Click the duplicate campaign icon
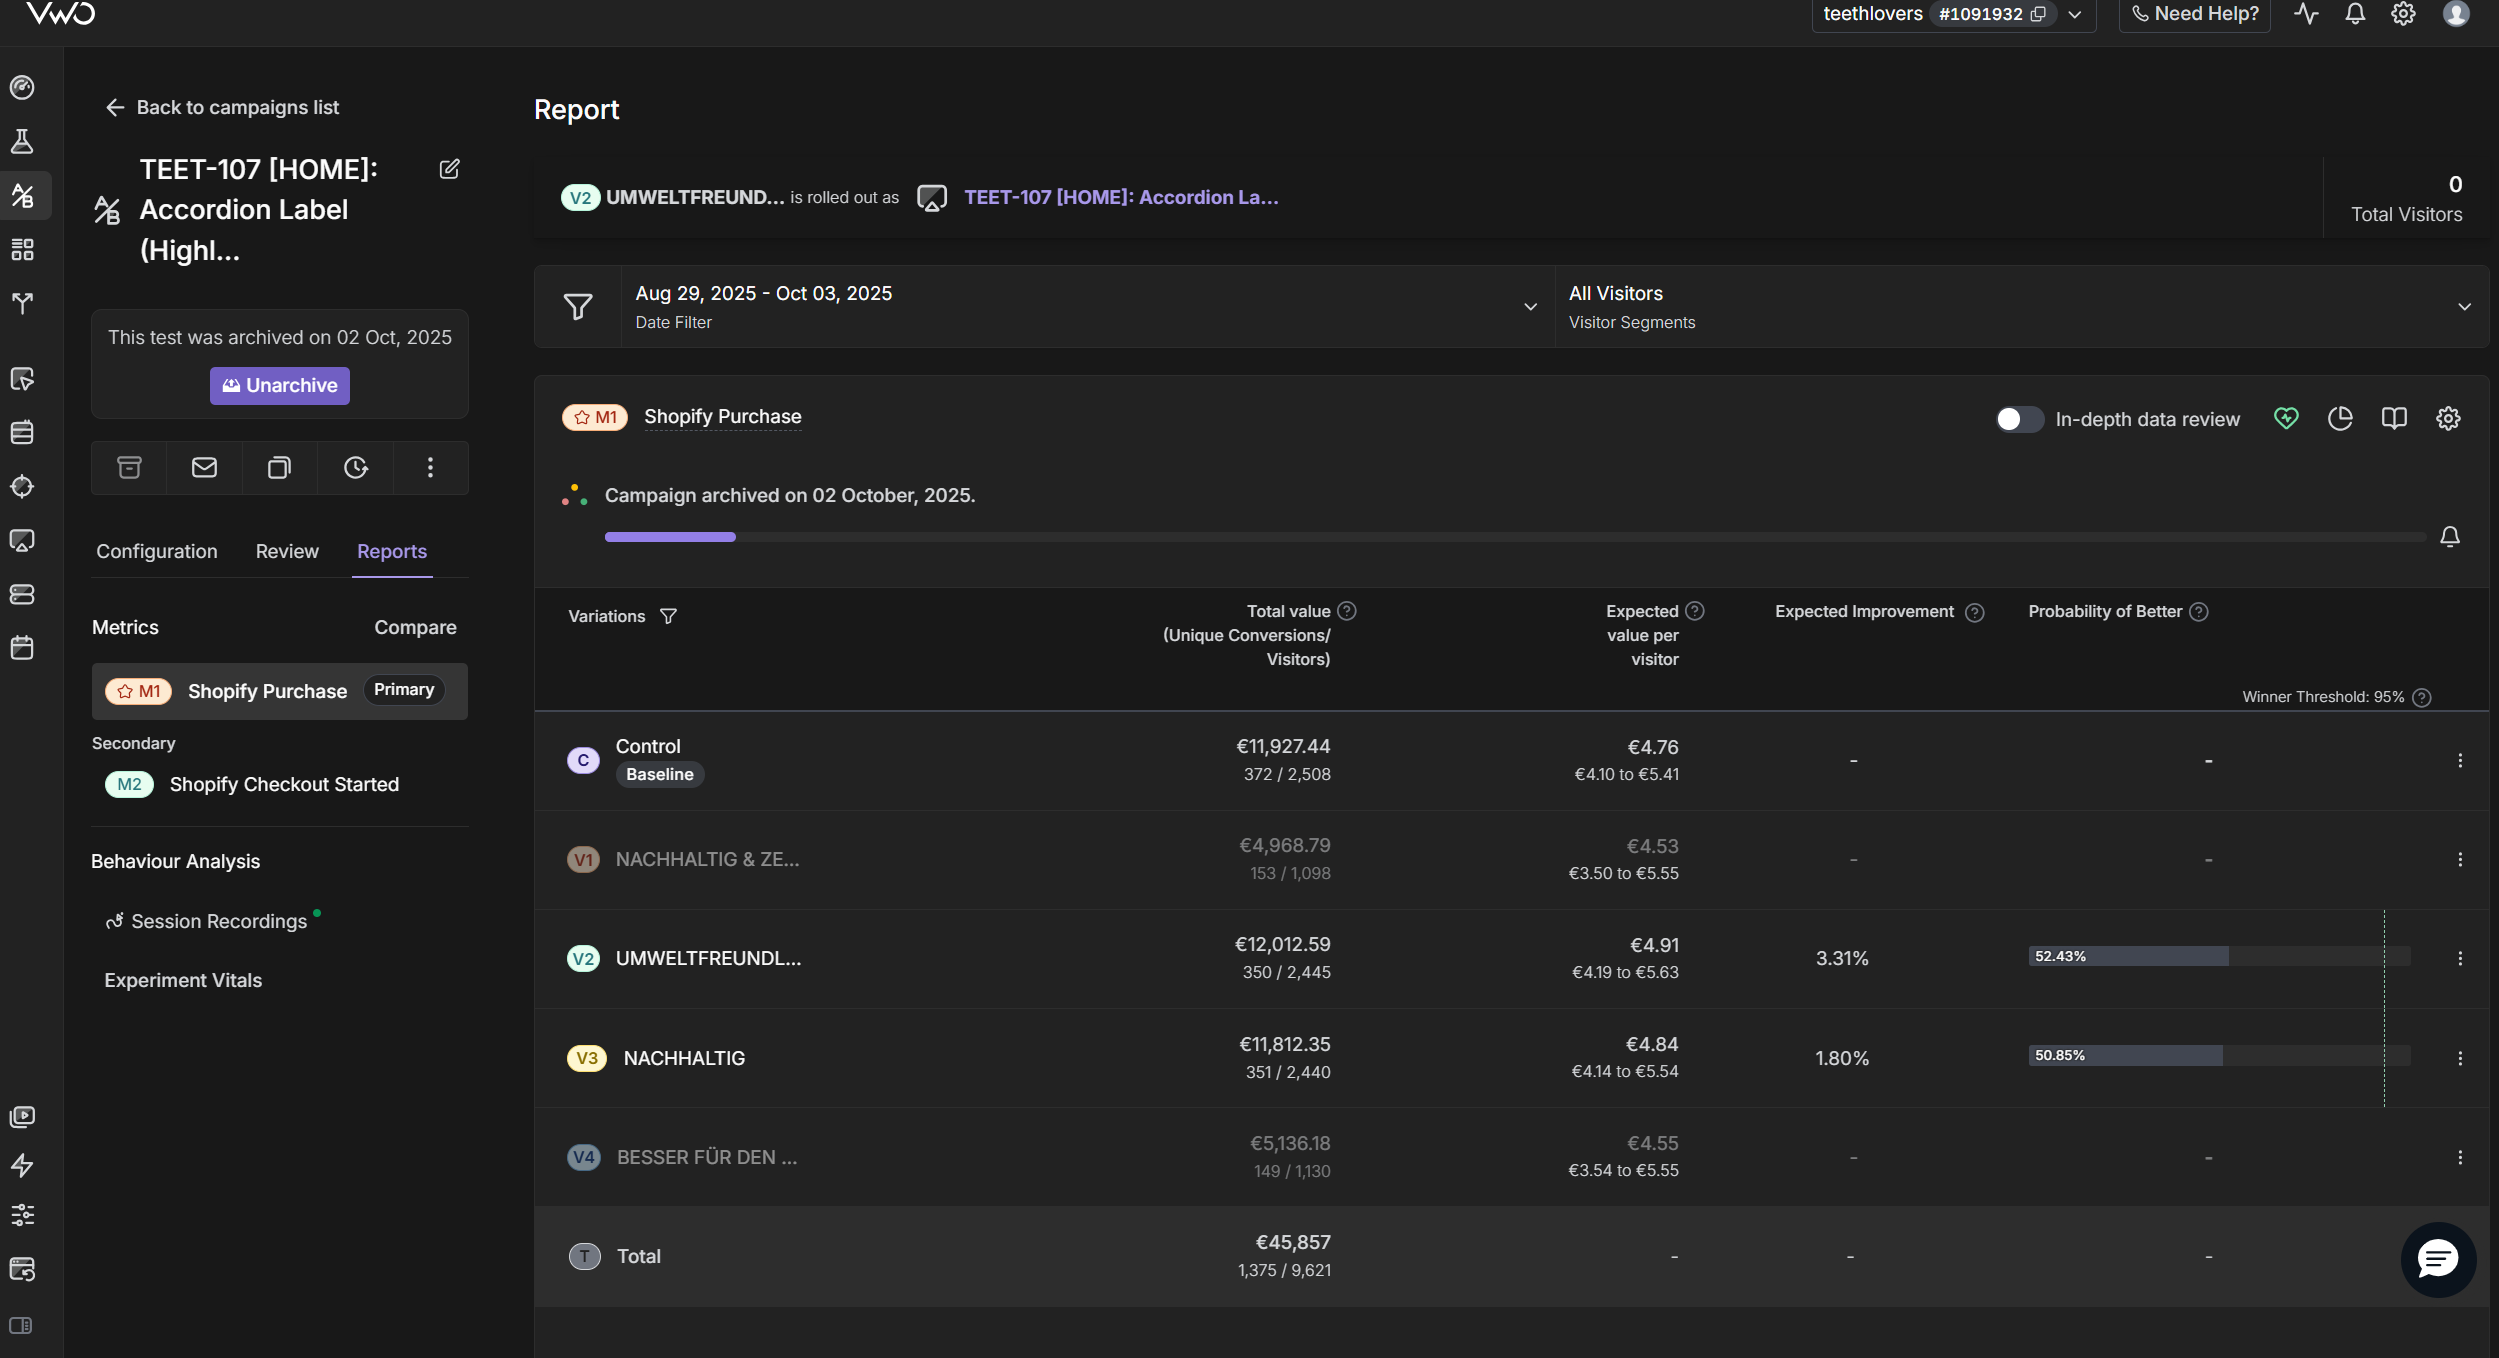This screenshot has width=2499, height=1358. coord(279,467)
